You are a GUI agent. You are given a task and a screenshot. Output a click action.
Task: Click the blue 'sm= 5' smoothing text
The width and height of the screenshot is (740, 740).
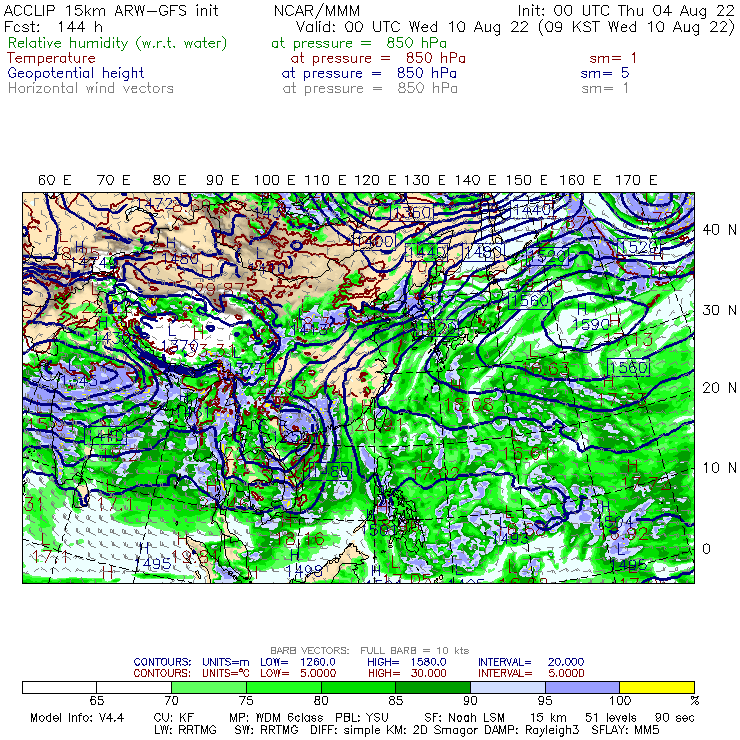click(x=605, y=73)
